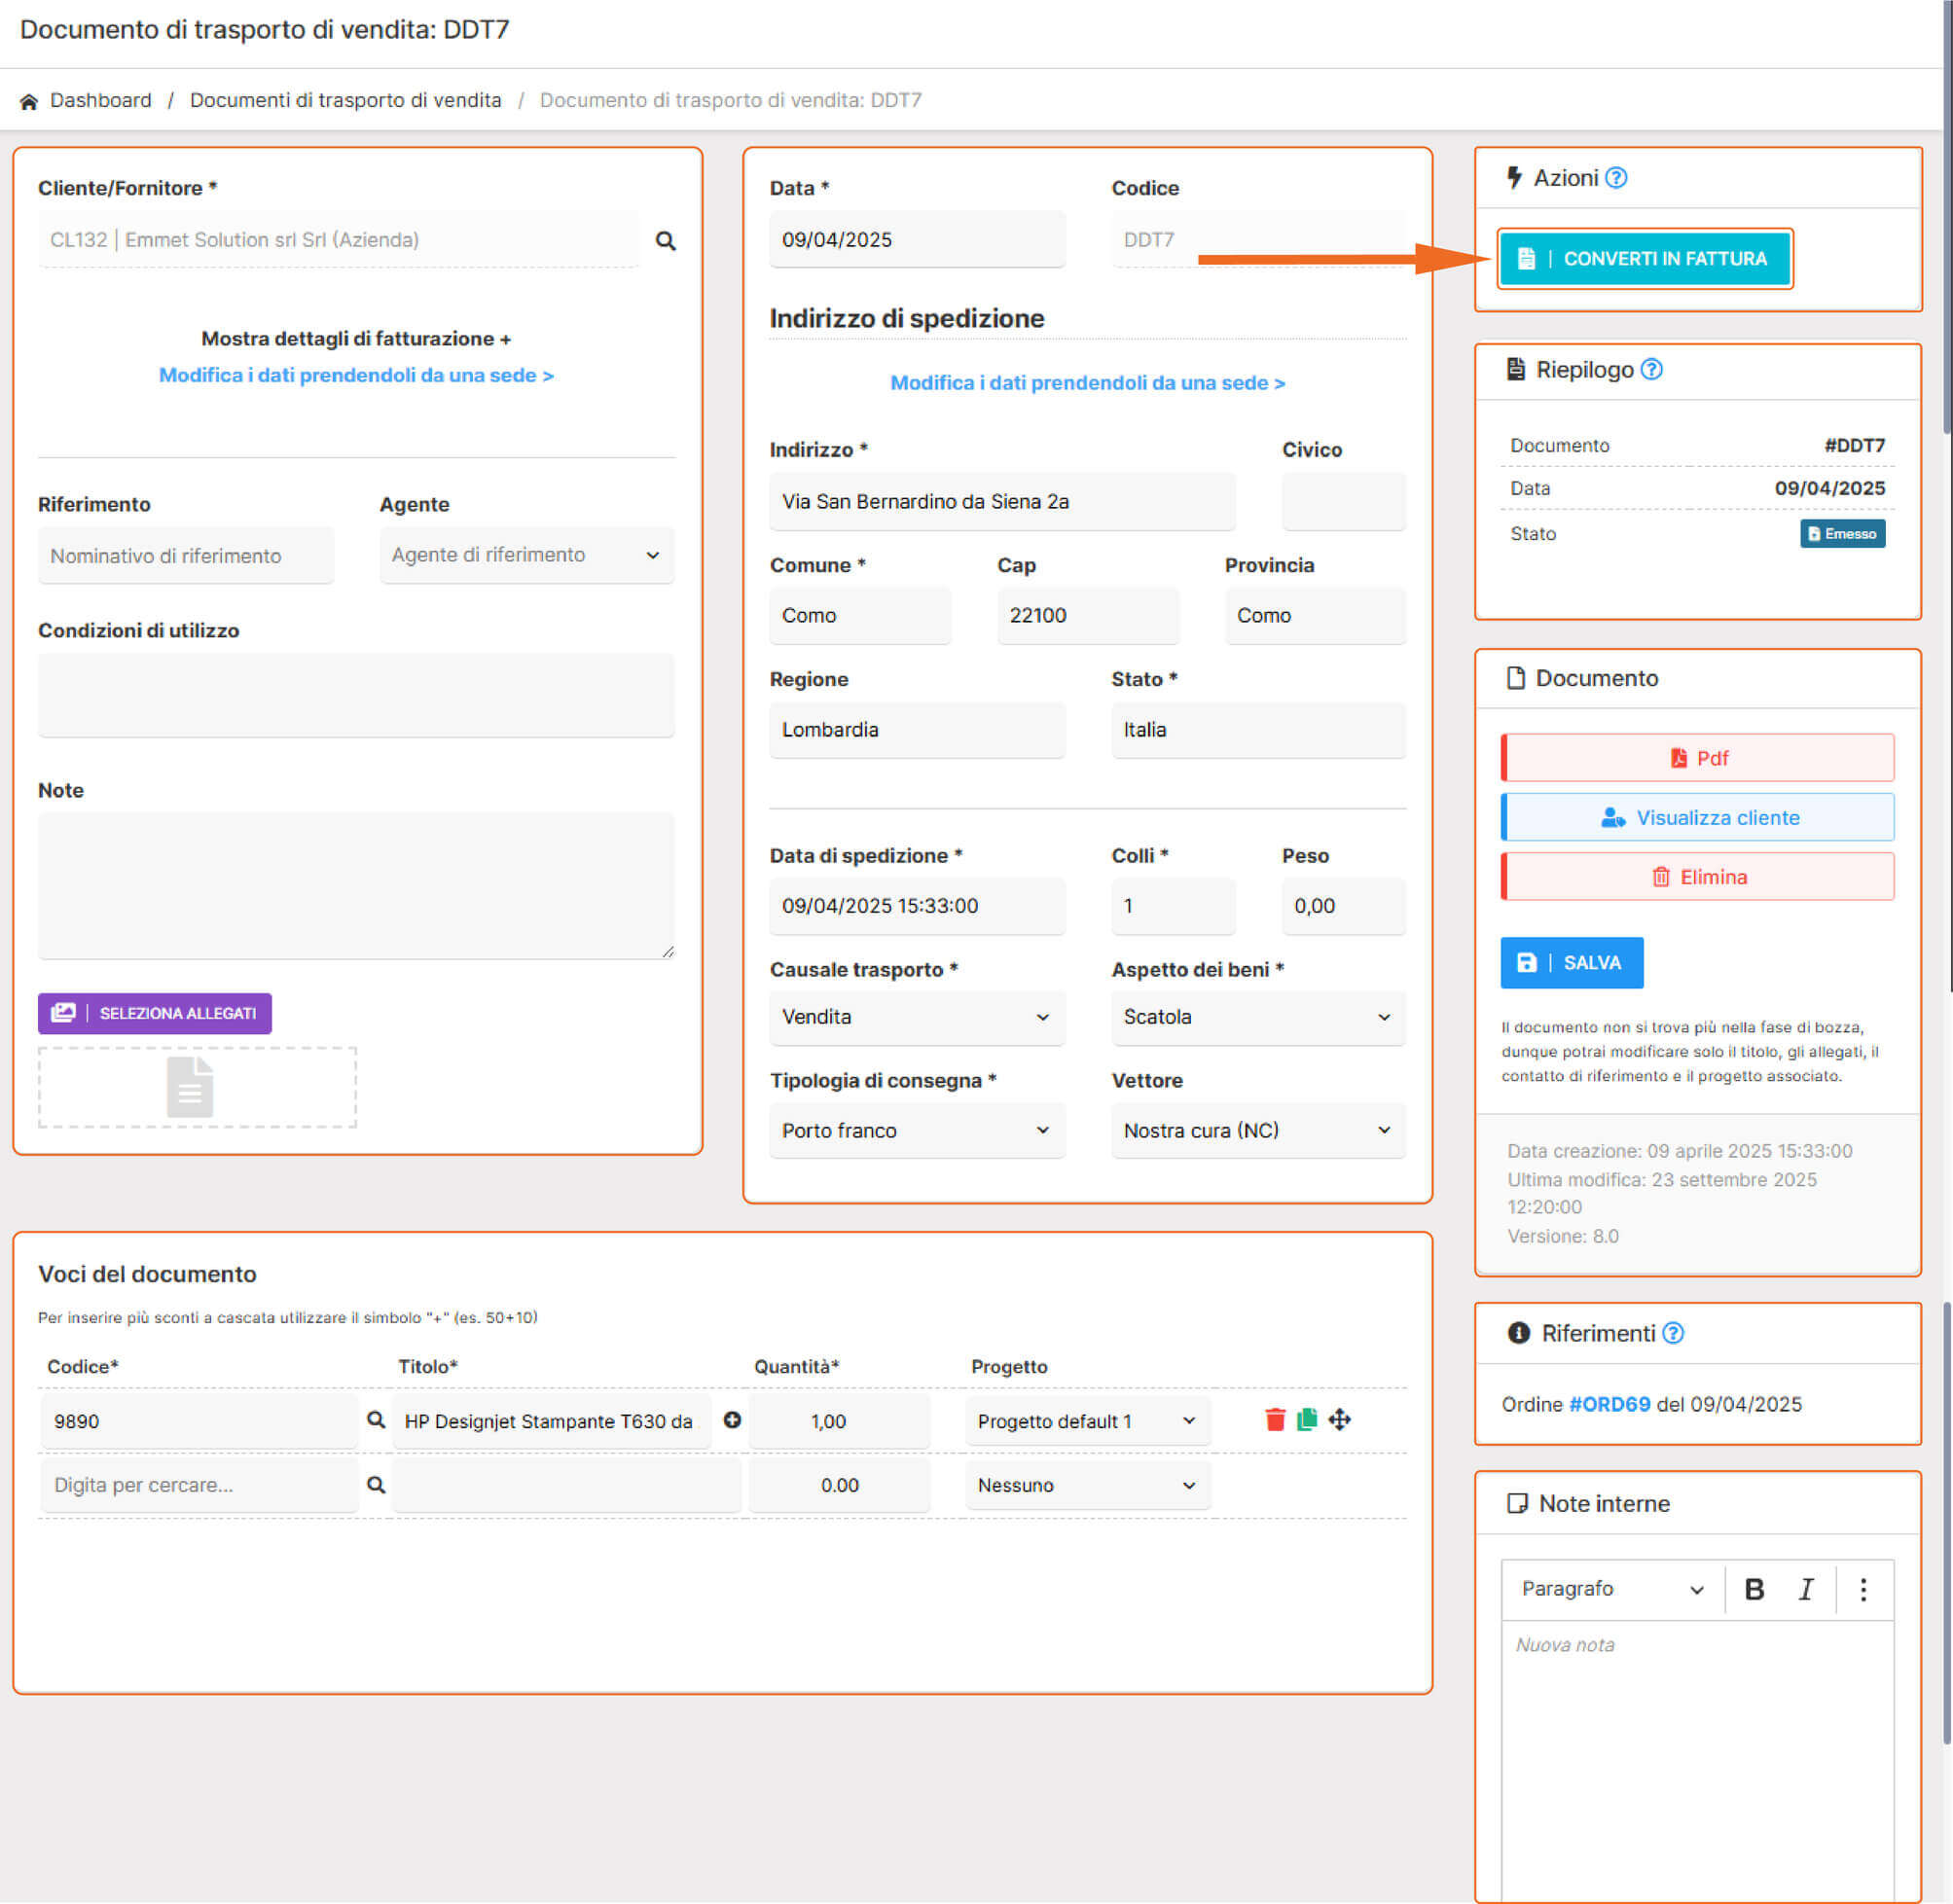Screen dimensions: 1953x1904
Task: Open more options in notes editor toolbar
Action: pyautogui.click(x=1863, y=1589)
